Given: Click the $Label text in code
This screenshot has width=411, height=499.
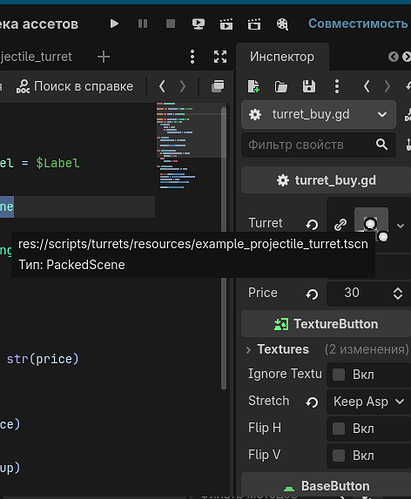Looking at the screenshot, I should tap(57, 163).
